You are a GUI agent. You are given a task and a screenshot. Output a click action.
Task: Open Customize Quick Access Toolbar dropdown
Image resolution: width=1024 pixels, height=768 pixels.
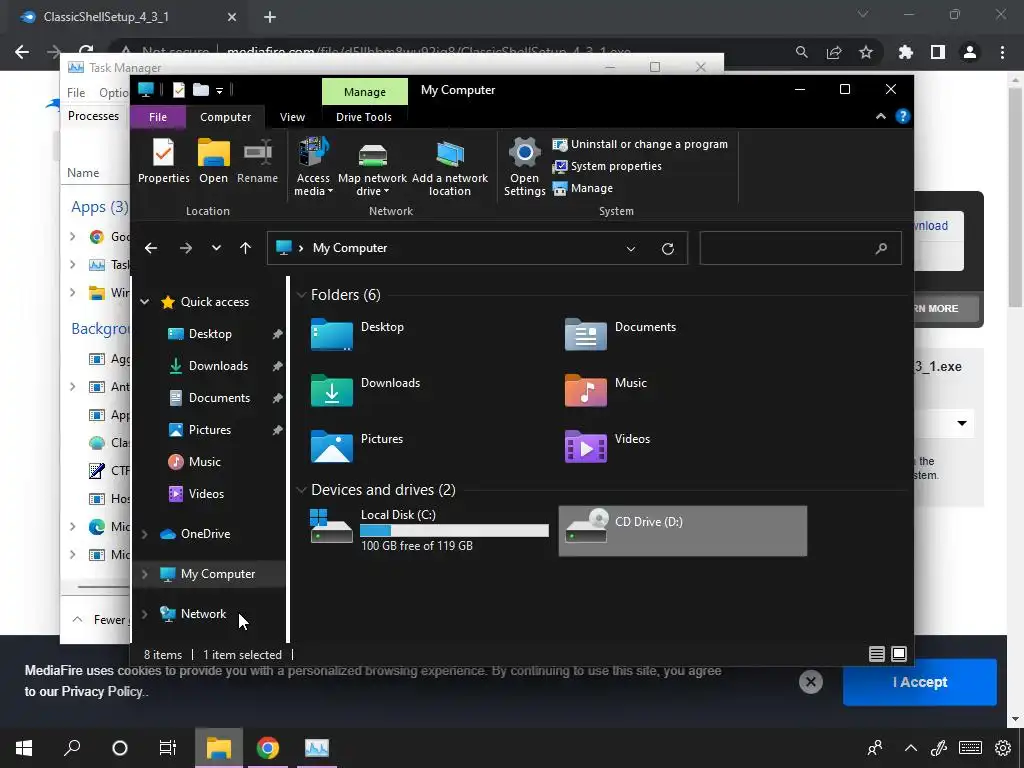tap(219, 90)
